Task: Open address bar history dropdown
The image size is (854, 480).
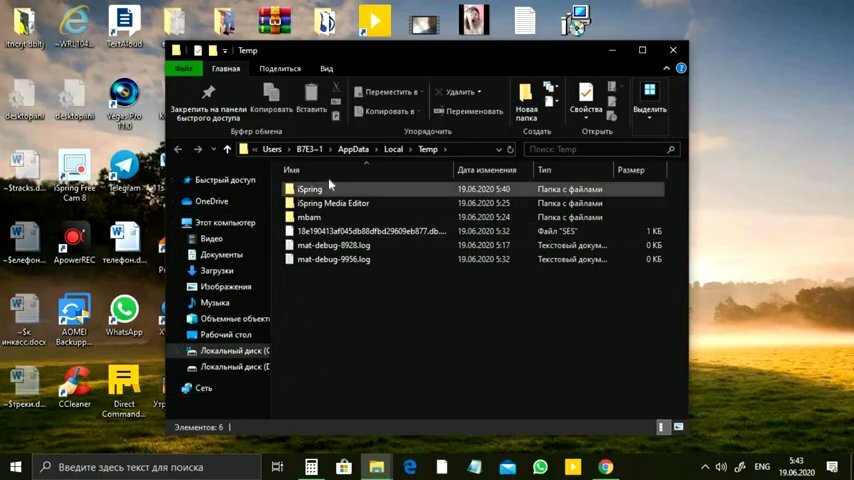Action: pos(498,149)
